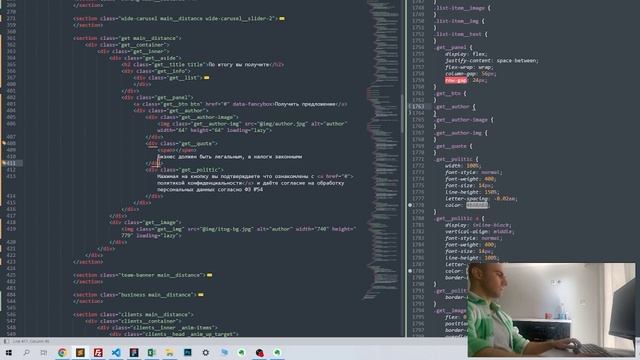Click 'display: inline-block' in CSS
Image resolution: width=640 pixels, height=360 pixels.
tap(478, 225)
